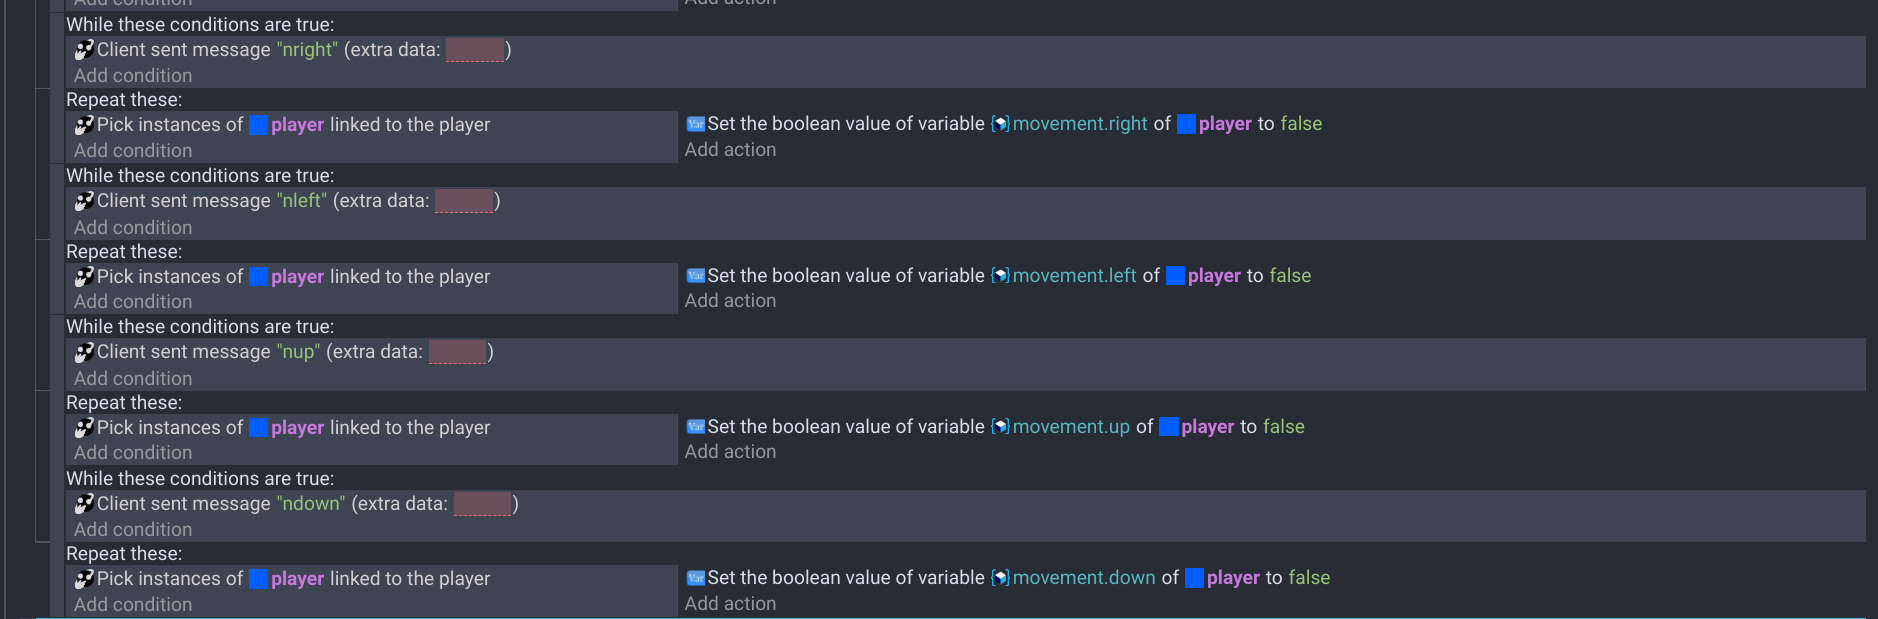Click multiplayer icon beside "nup" message condition

click(x=85, y=352)
